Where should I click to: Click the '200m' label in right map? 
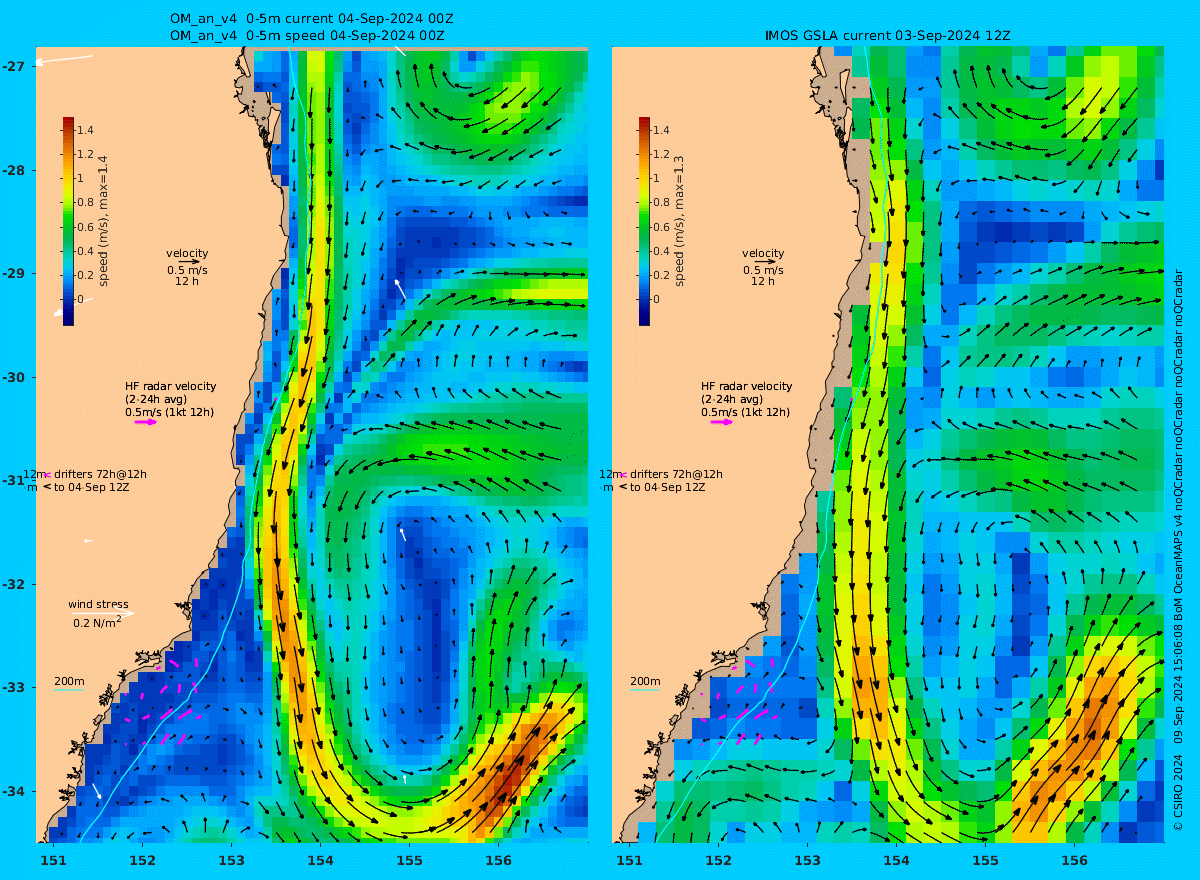(644, 681)
